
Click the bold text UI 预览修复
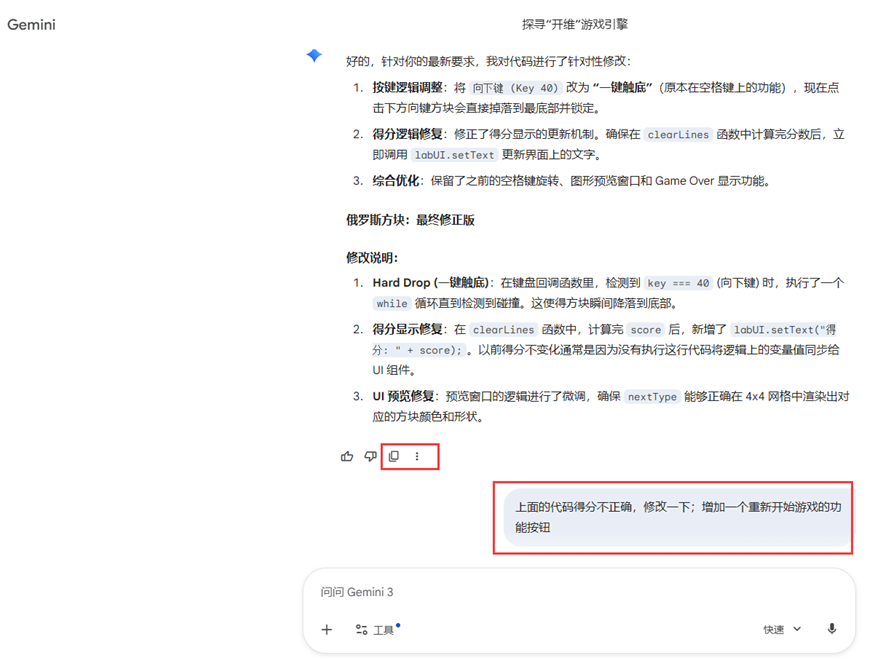(x=403, y=396)
